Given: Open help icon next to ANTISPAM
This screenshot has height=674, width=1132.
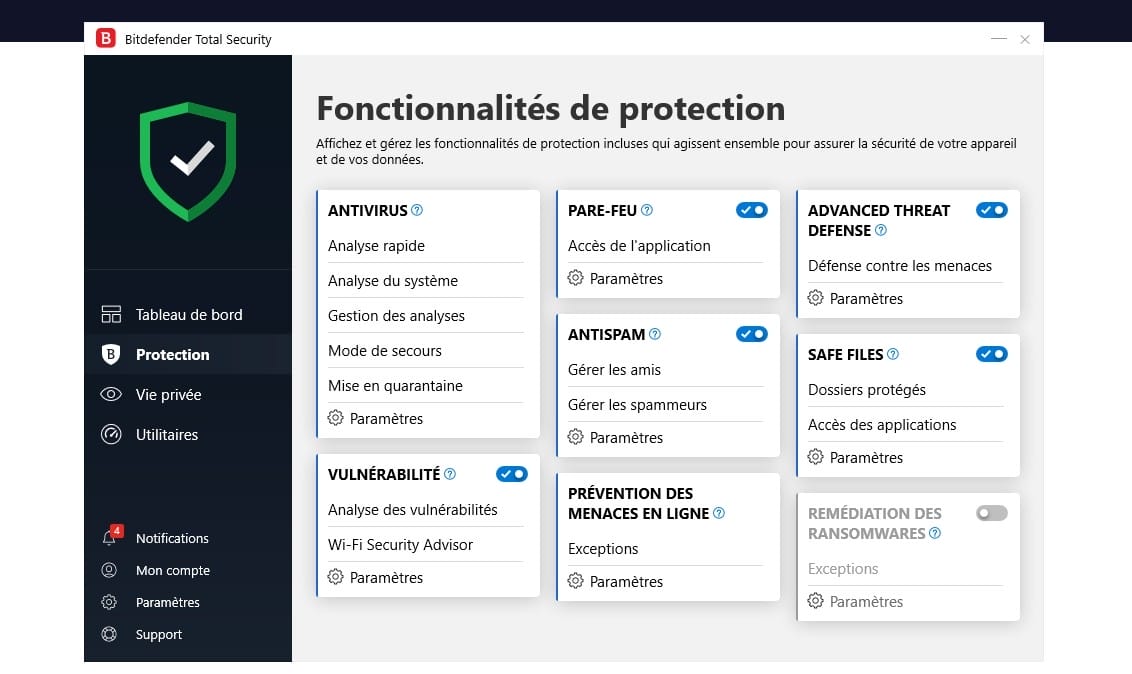Looking at the screenshot, I should click(x=655, y=334).
